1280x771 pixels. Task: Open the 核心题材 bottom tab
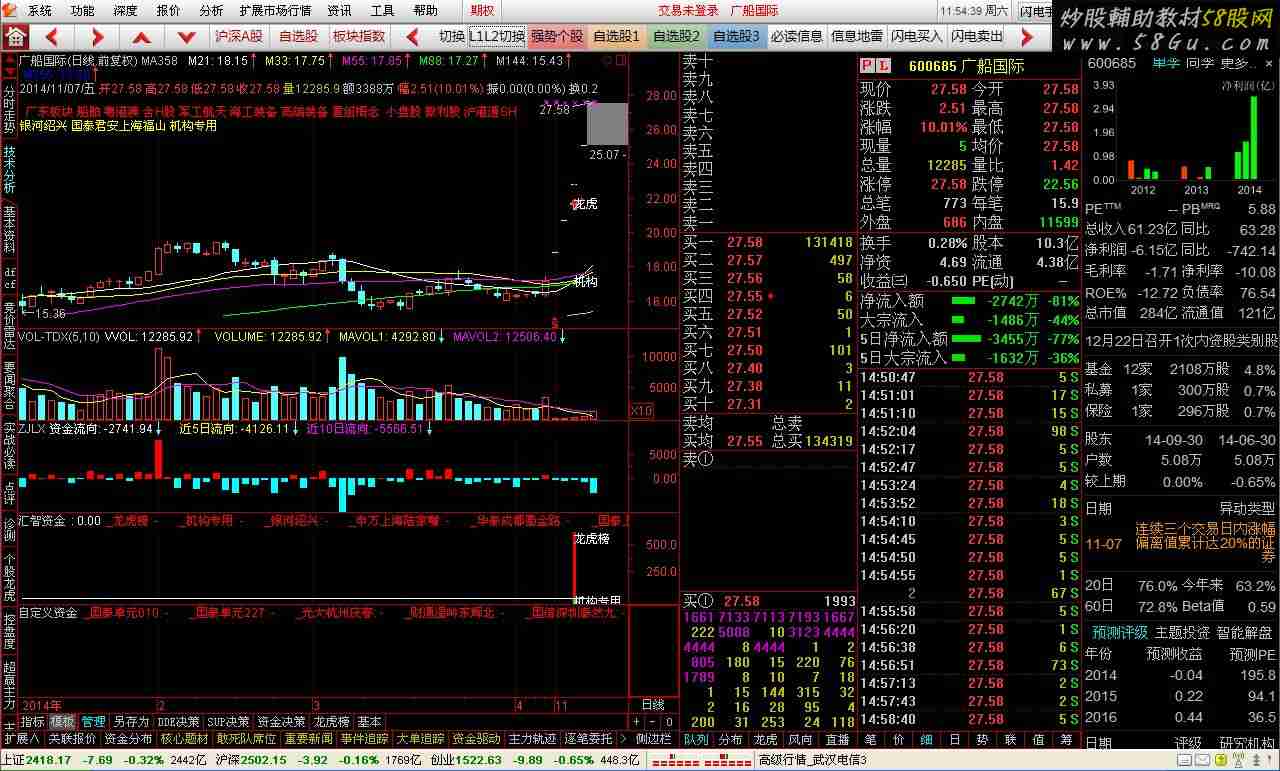[184, 739]
